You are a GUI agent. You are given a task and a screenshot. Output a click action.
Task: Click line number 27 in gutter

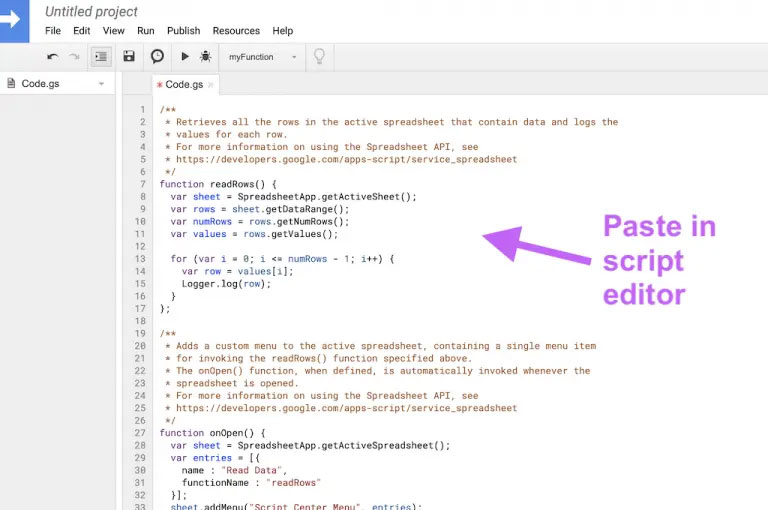[140, 433]
